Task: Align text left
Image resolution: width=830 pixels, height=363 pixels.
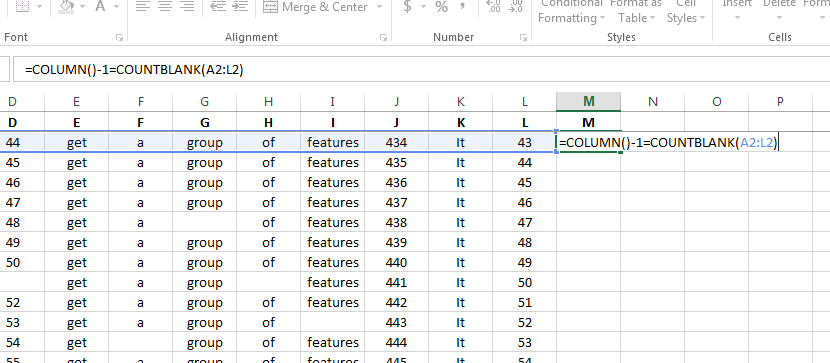Action: pyautogui.click(x=142, y=7)
